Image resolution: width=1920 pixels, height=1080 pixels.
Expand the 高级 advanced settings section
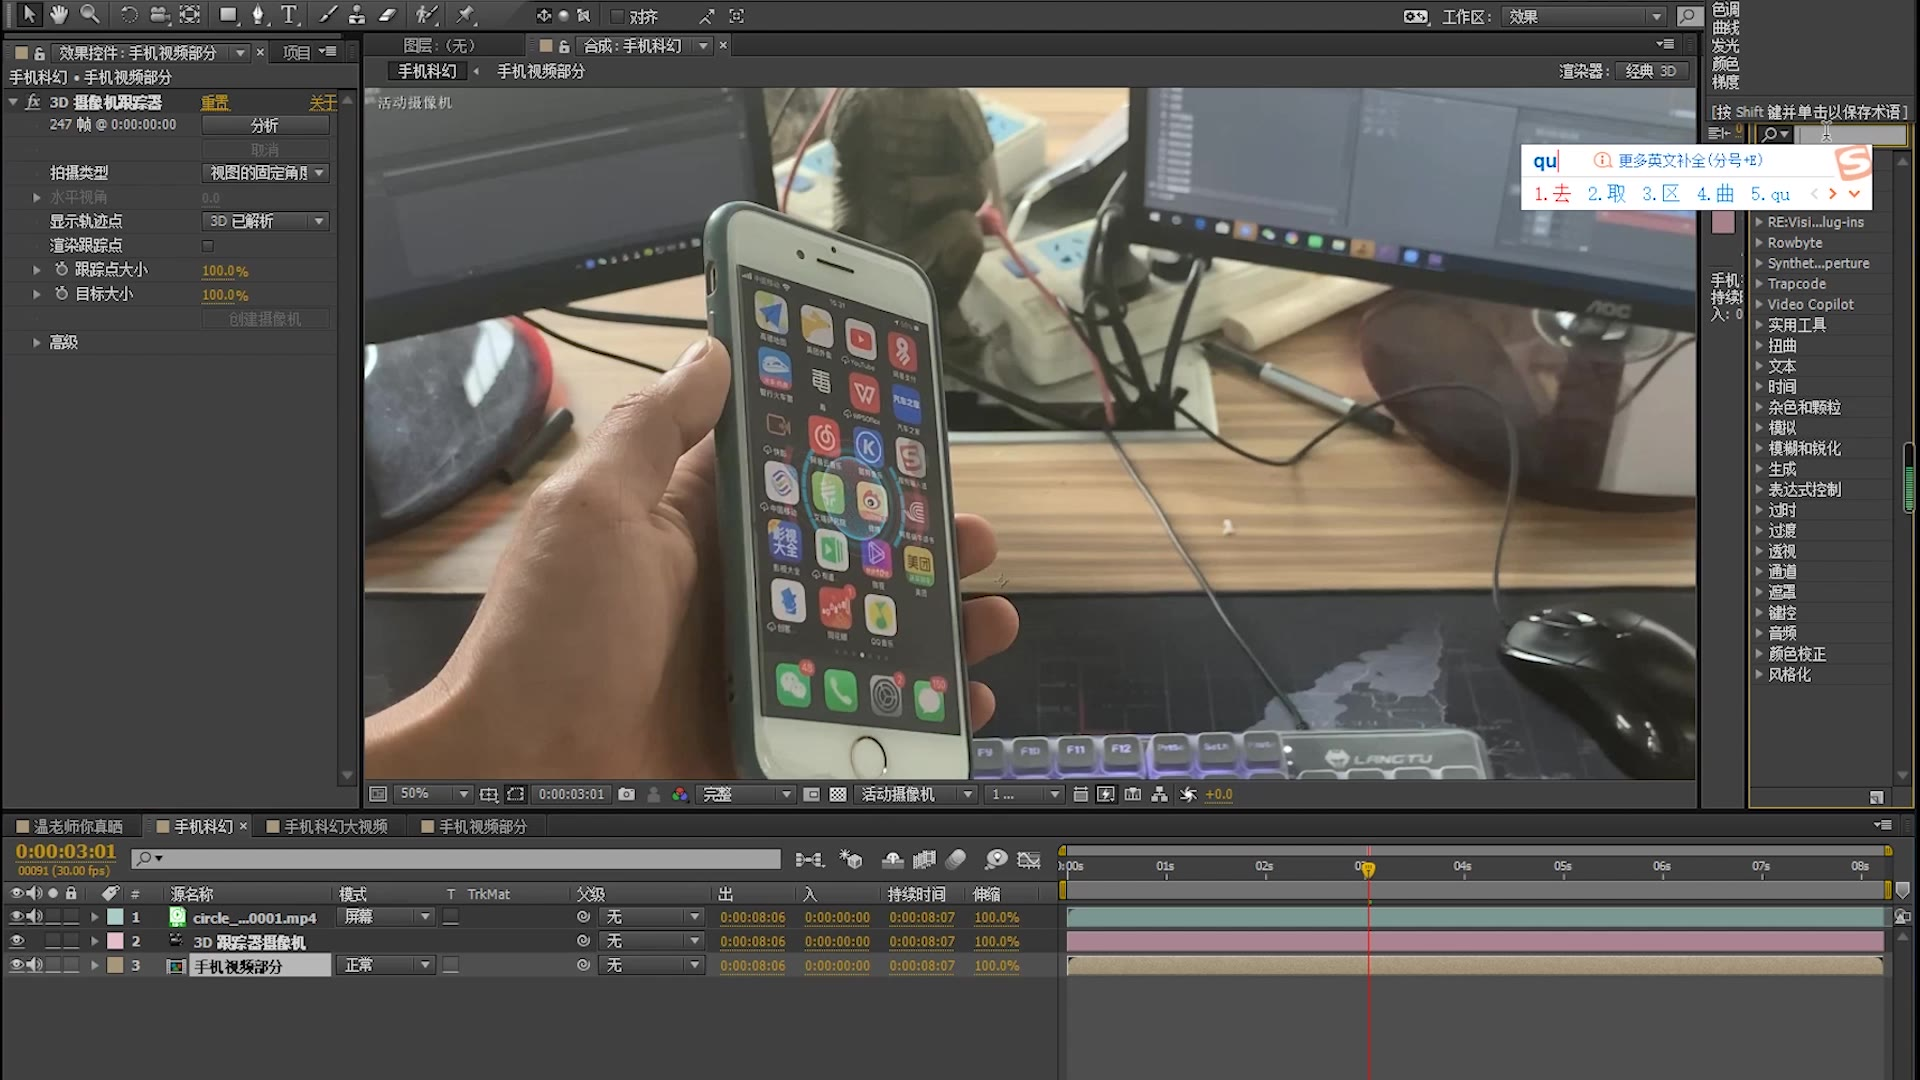[36, 342]
